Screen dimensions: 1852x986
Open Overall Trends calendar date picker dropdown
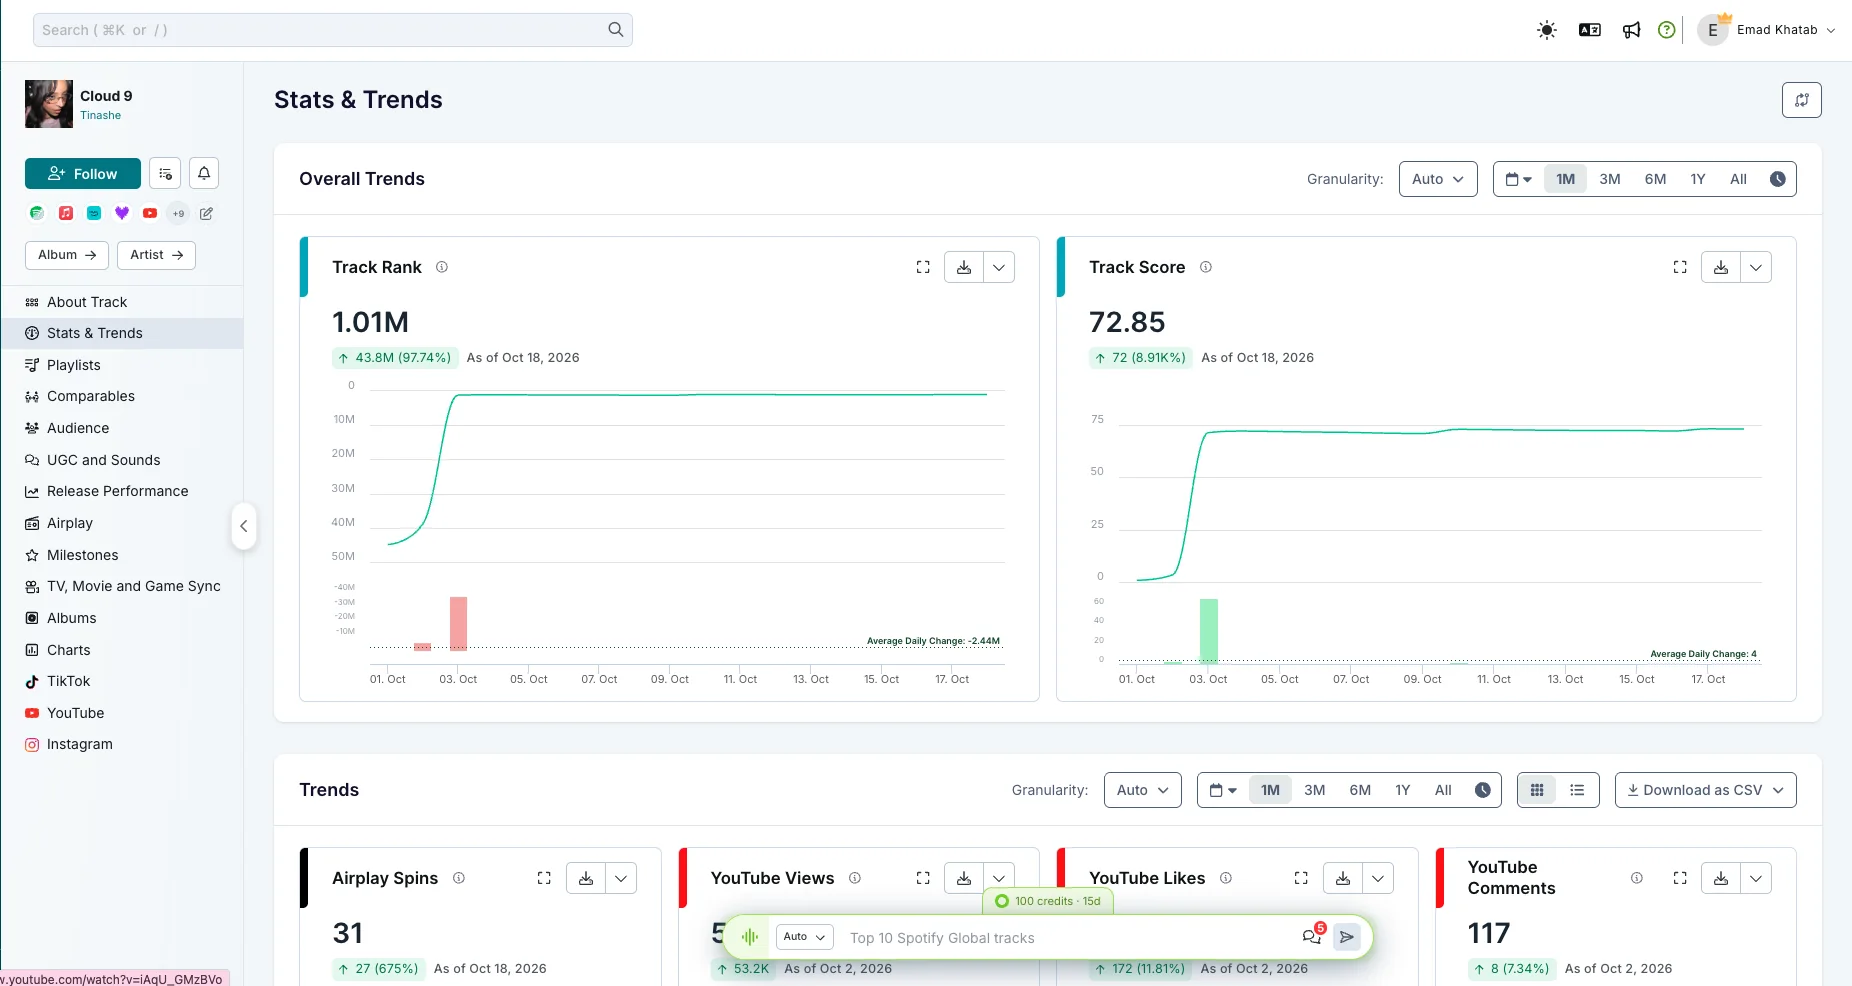pyautogui.click(x=1519, y=179)
